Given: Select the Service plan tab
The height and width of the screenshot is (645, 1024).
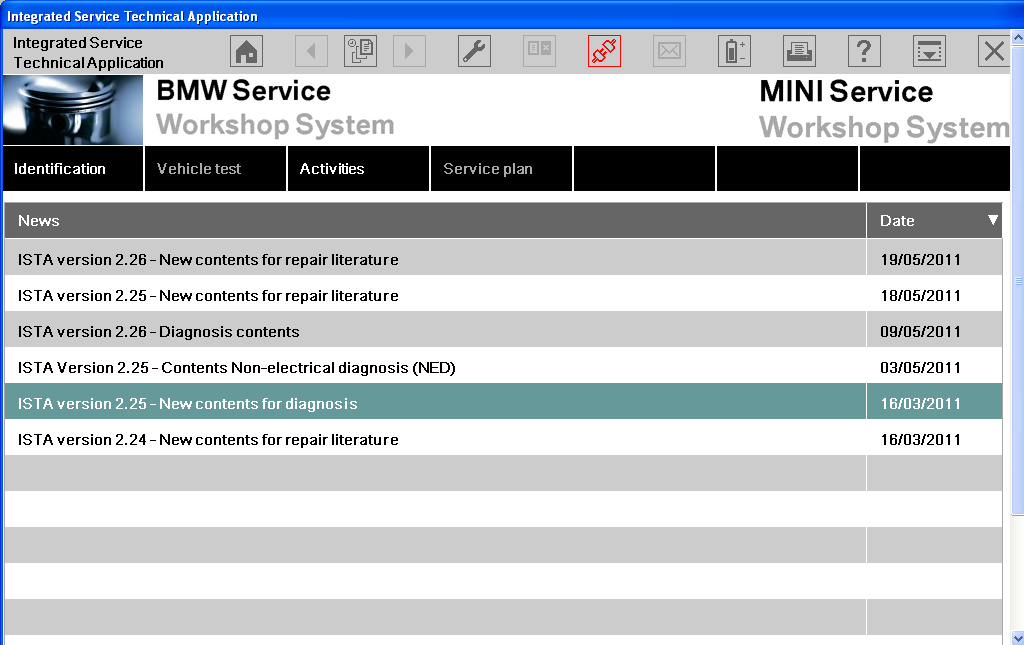Looking at the screenshot, I should [x=502, y=168].
